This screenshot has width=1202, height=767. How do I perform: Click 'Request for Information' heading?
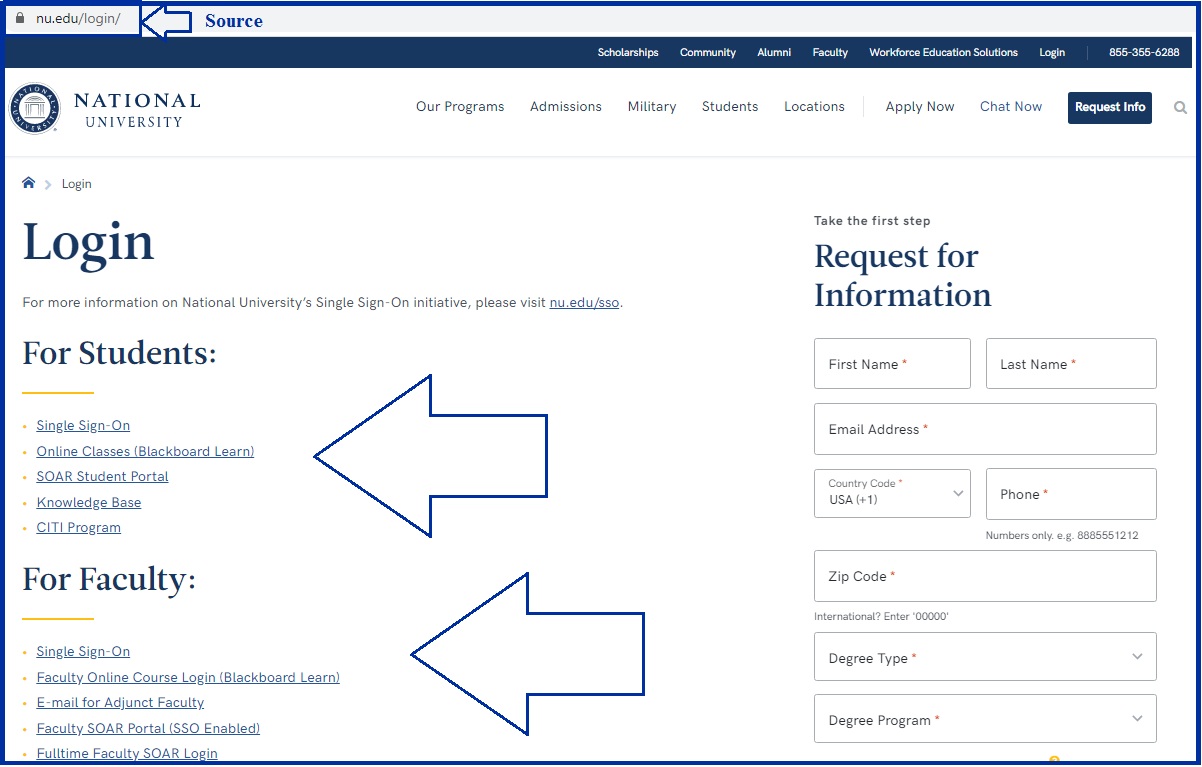902,276
